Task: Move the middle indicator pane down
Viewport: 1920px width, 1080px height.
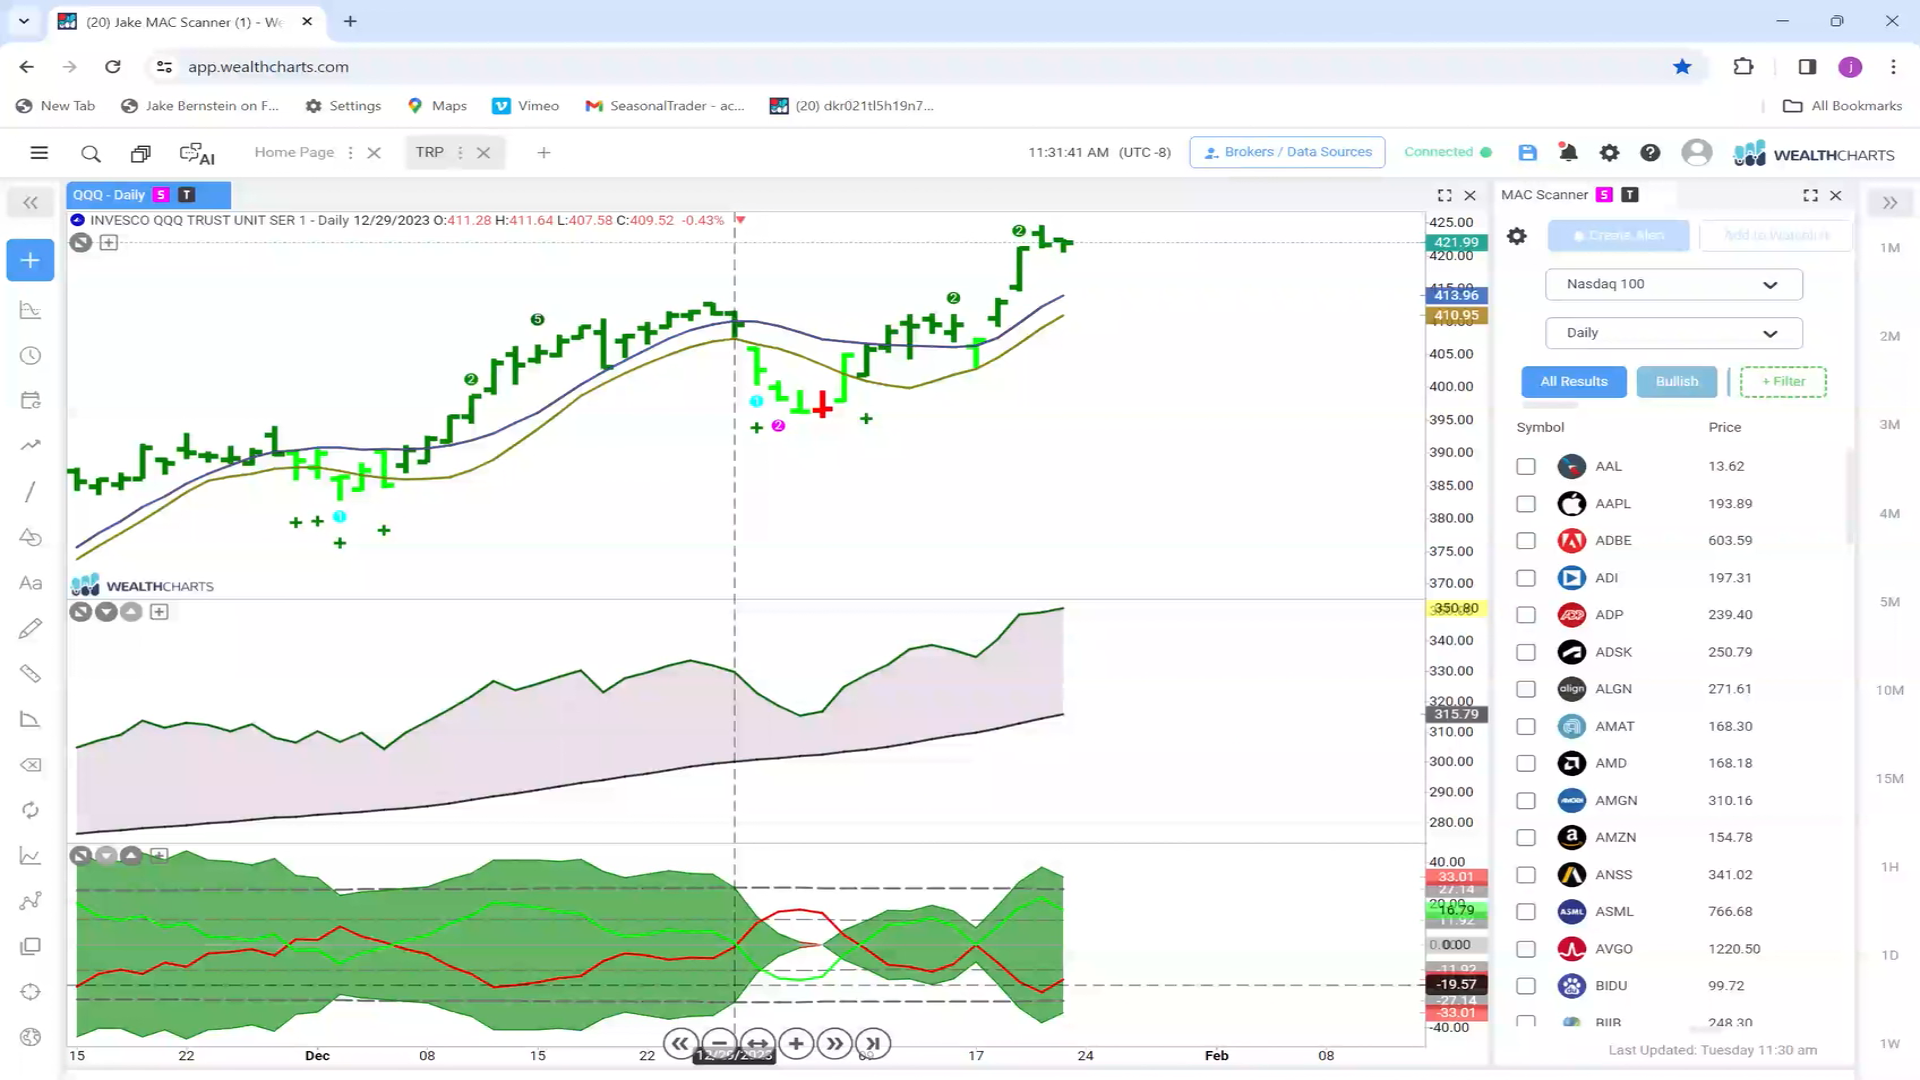Action: (x=106, y=612)
